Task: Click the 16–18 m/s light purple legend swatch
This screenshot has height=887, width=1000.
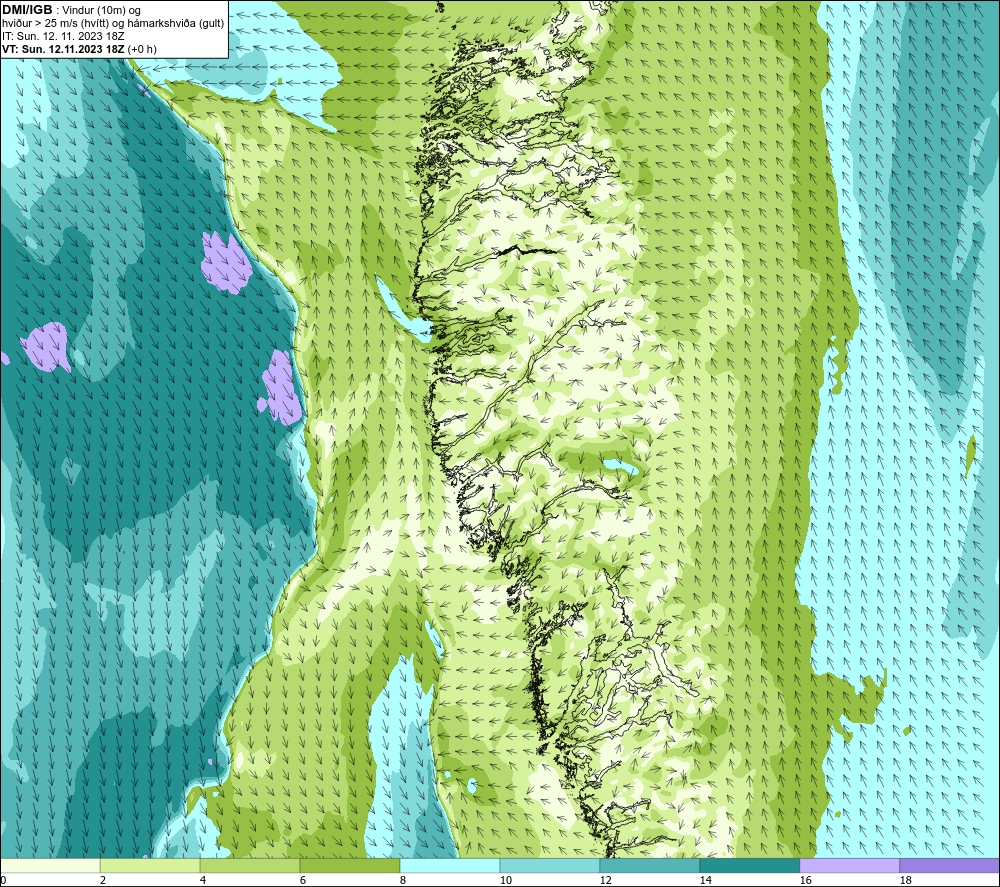Action: point(849,865)
